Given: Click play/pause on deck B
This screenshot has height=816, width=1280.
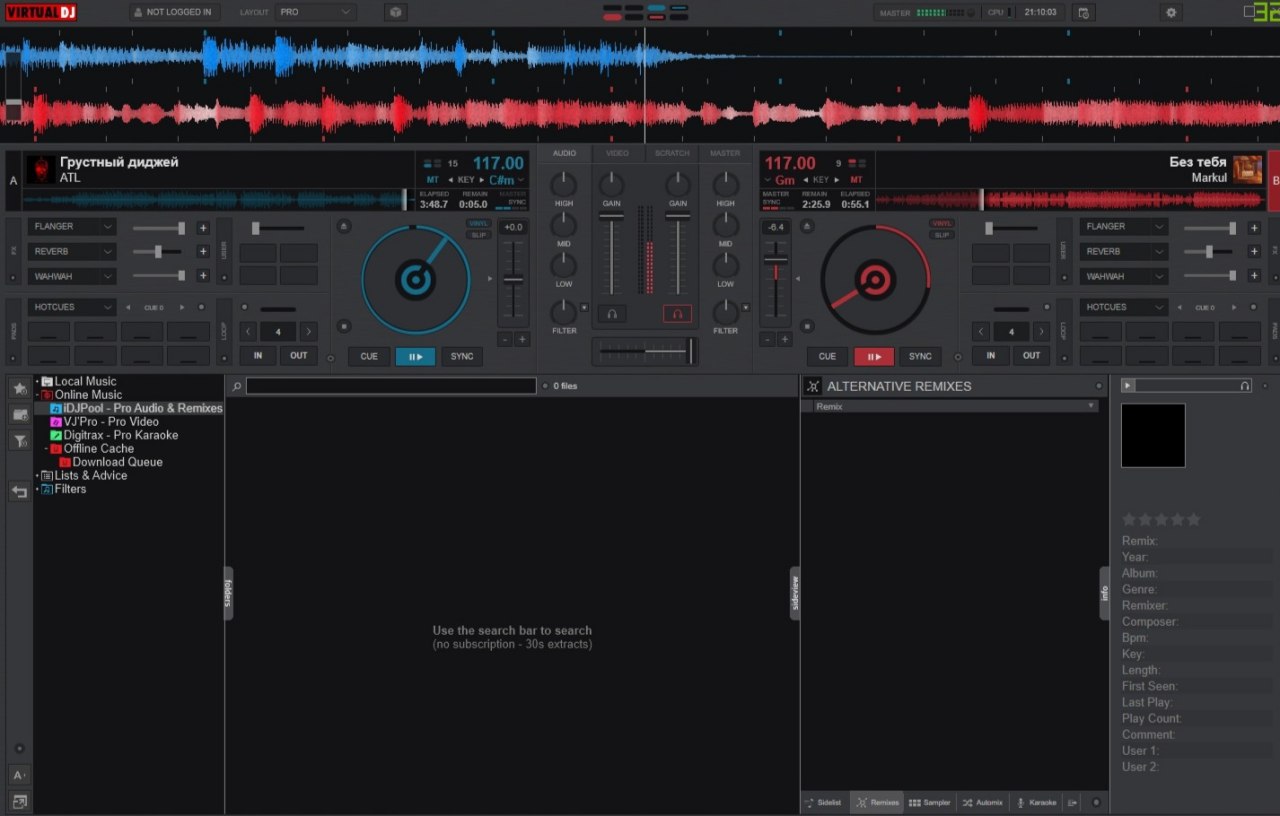Looking at the screenshot, I should [x=873, y=356].
